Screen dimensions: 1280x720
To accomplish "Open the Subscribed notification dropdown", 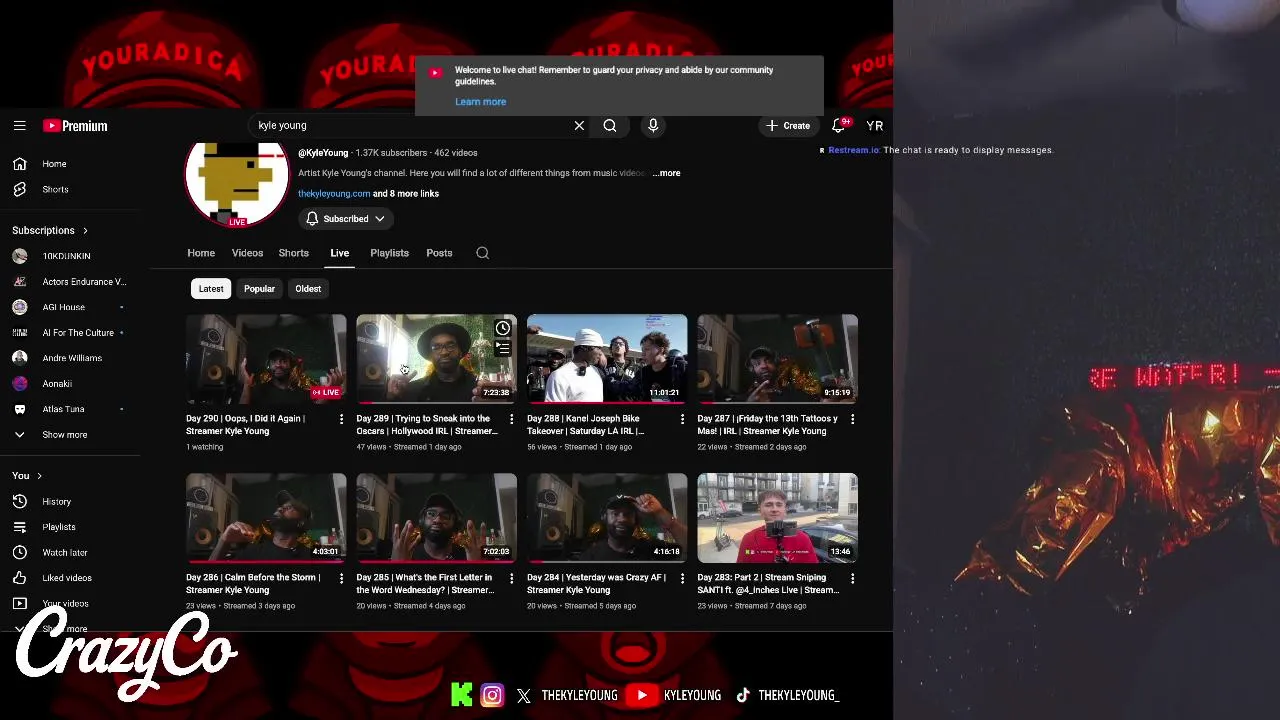I will click(345, 219).
